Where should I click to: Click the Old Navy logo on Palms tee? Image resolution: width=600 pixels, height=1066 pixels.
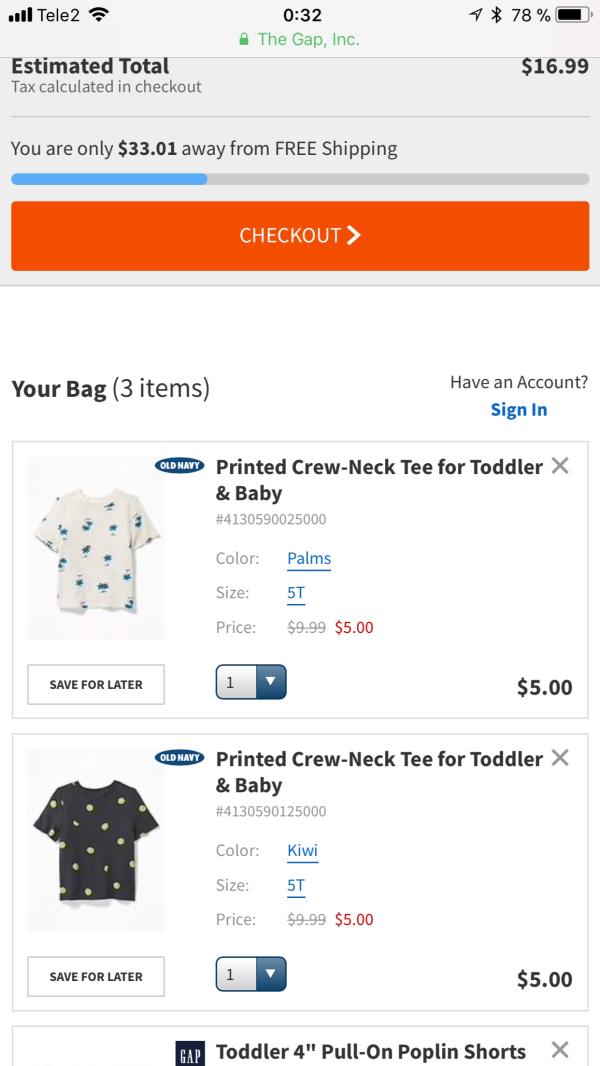click(x=179, y=466)
